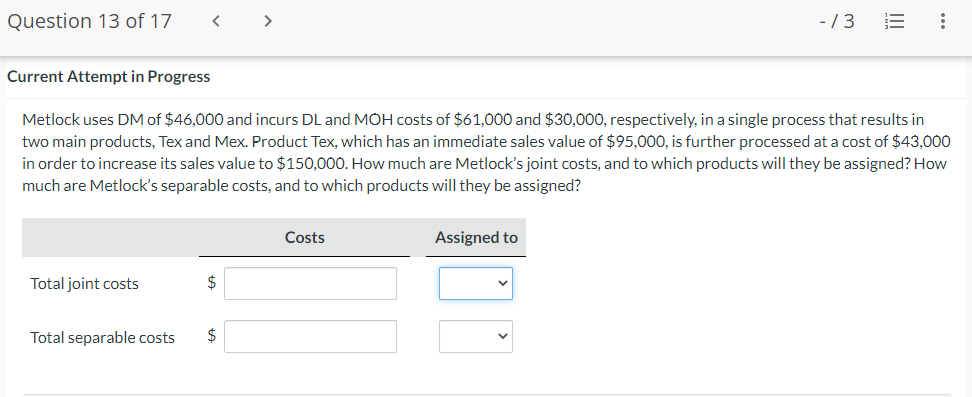
Task: Click the - / 3 score text
Action: (836, 22)
